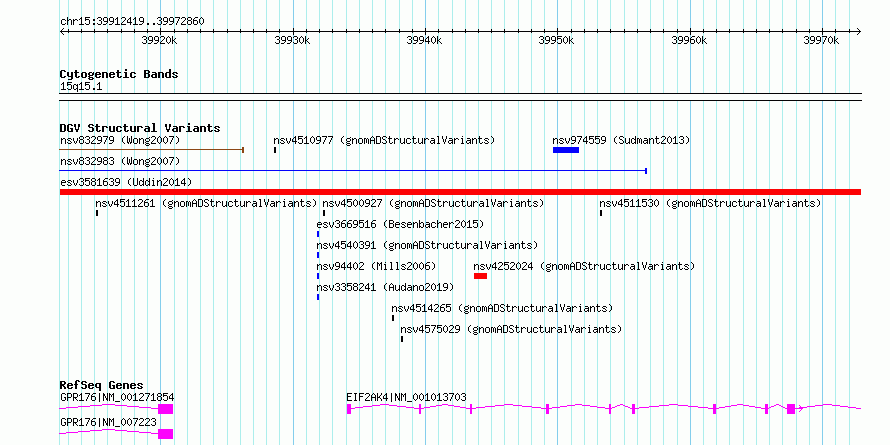Click the nsv4511261 gnomAD variant label
The width and height of the screenshot is (890, 445).
point(206,203)
